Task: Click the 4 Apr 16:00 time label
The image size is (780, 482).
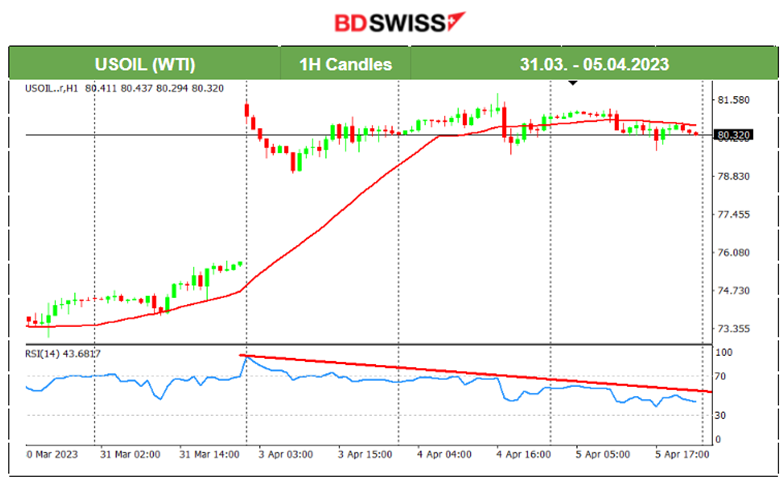Action: click(x=523, y=454)
